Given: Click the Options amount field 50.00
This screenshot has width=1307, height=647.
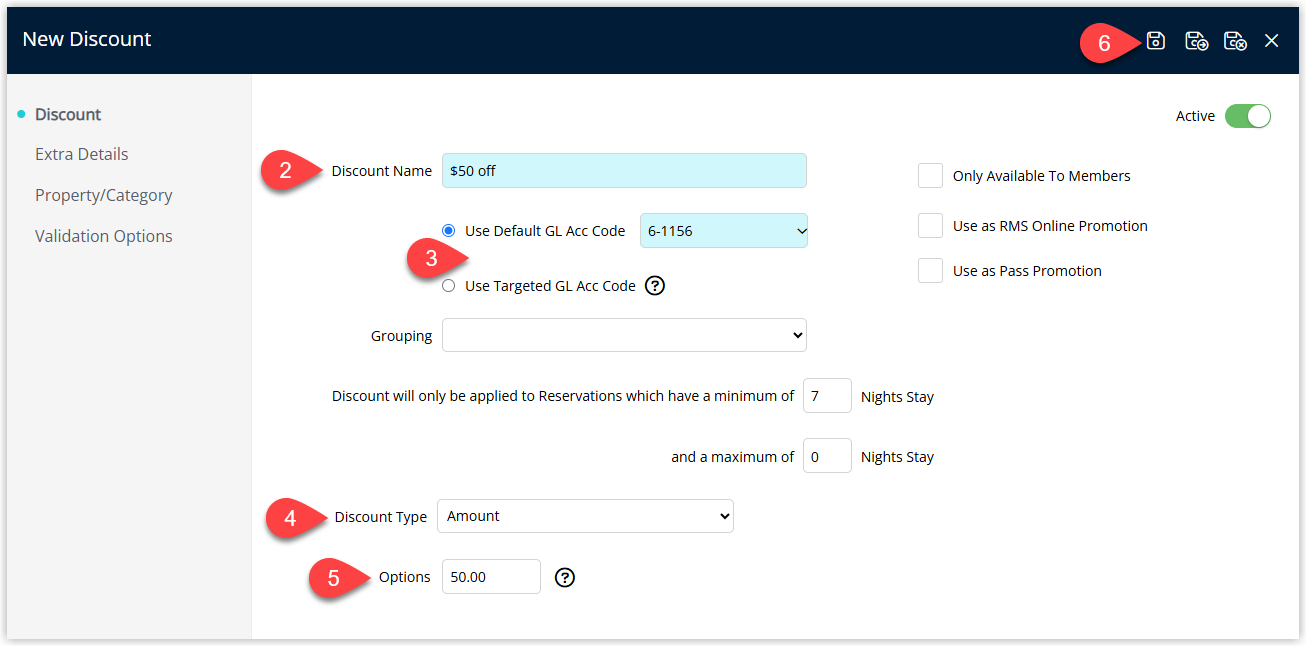Looking at the screenshot, I should pyautogui.click(x=491, y=576).
